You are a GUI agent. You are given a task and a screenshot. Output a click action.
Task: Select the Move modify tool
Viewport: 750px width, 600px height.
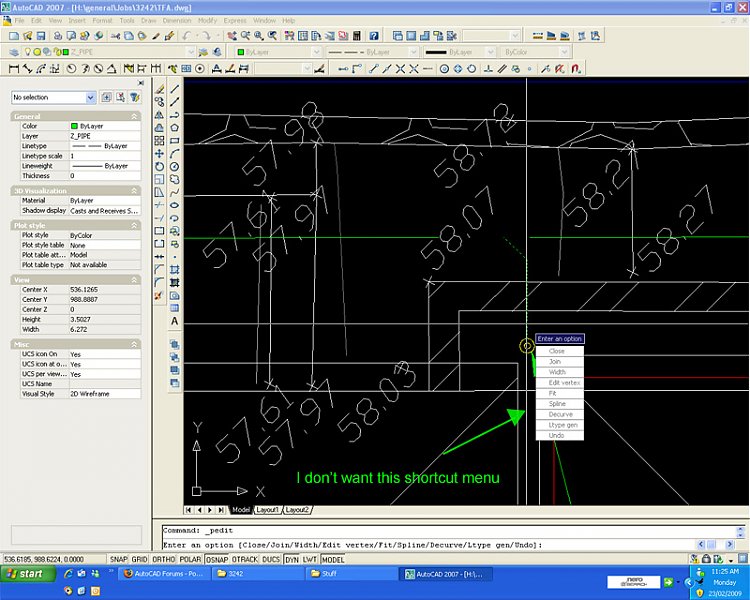(159, 154)
